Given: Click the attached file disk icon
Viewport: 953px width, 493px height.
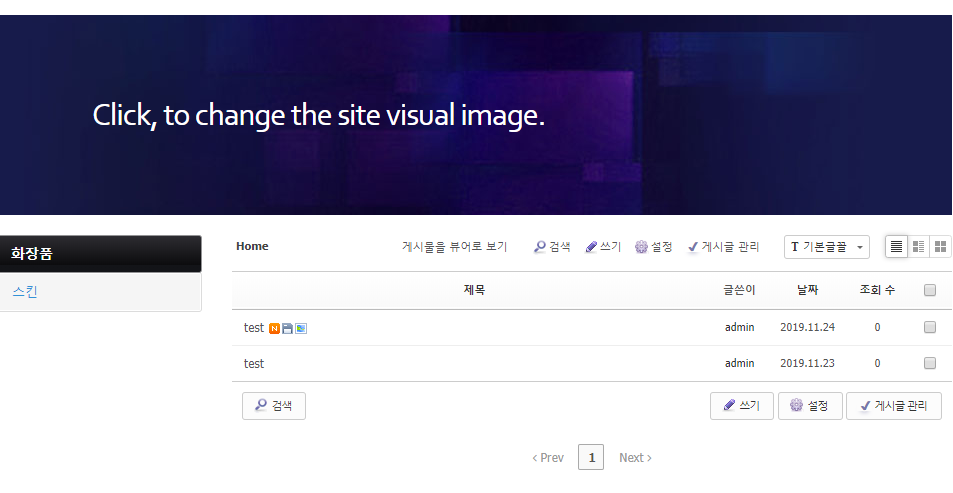Looking at the screenshot, I should pyautogui.click(x=287, y=328).
